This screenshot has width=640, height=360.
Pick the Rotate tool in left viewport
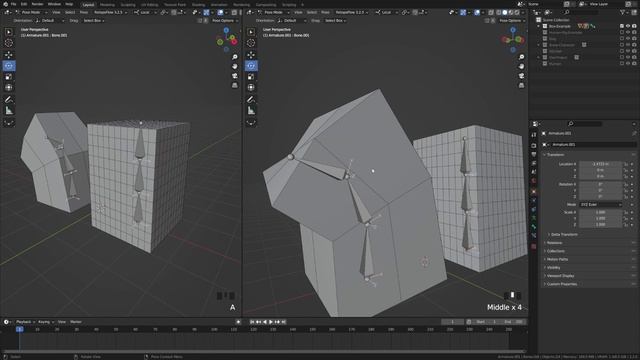9,66
